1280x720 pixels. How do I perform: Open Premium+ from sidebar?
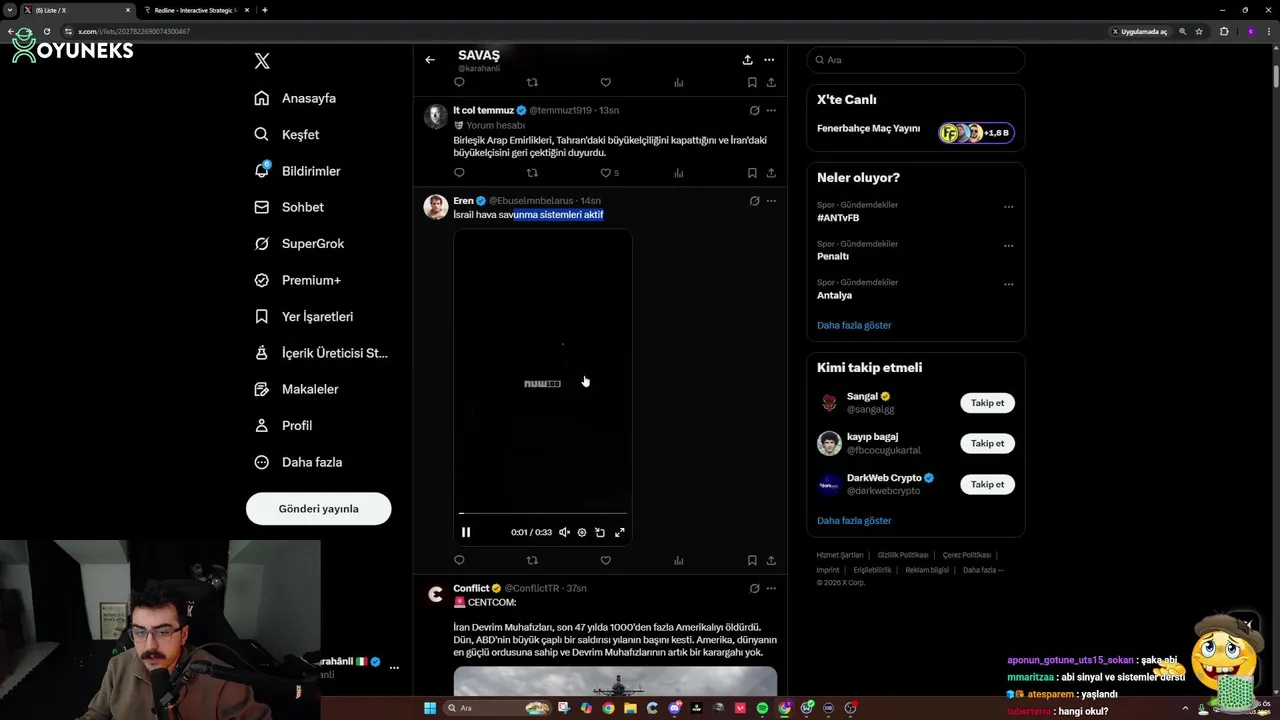tap(297, 280)
